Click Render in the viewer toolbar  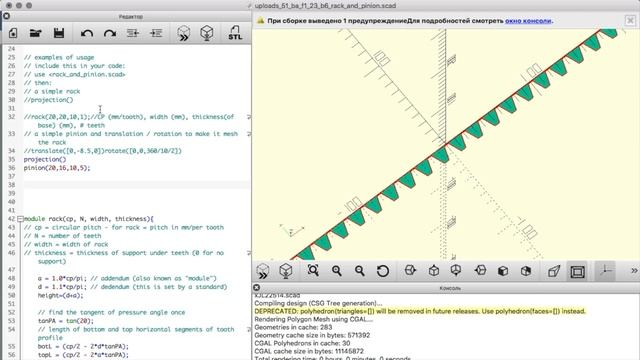tap(286, 271)
